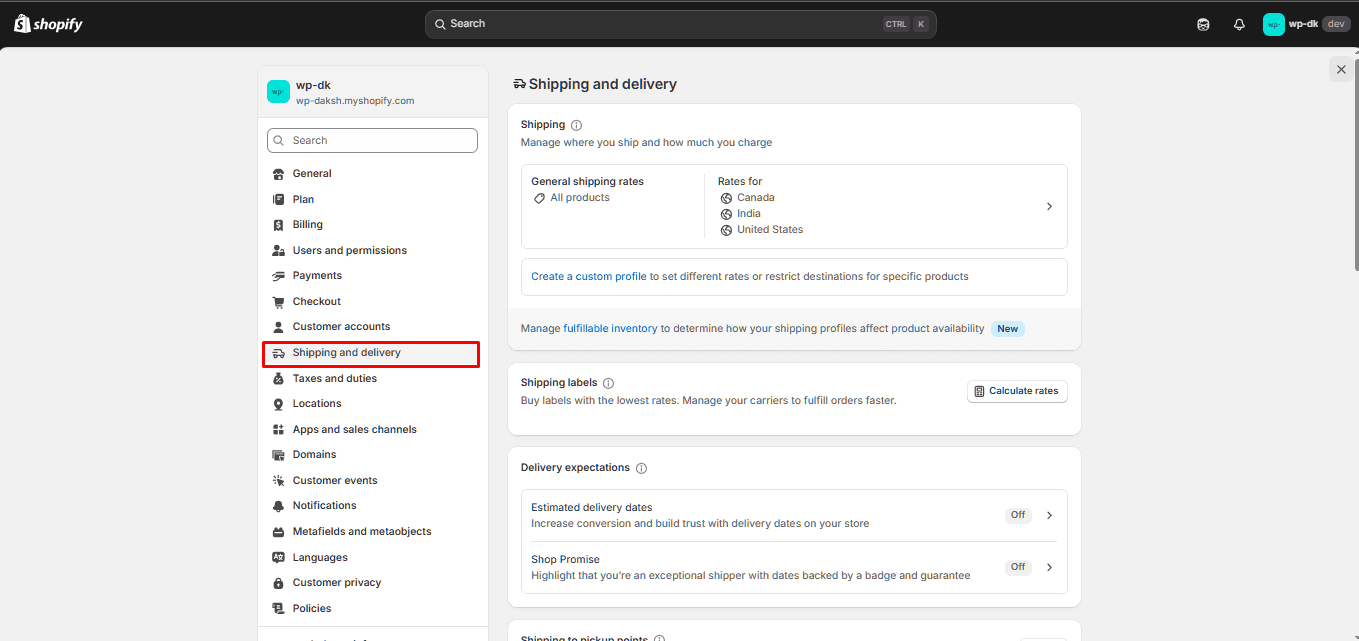The width and height of the screenshot is (1359, 641).
Task: Click the settings sidebar Search field
Action: pyautogui.click(x=372, y=140)
